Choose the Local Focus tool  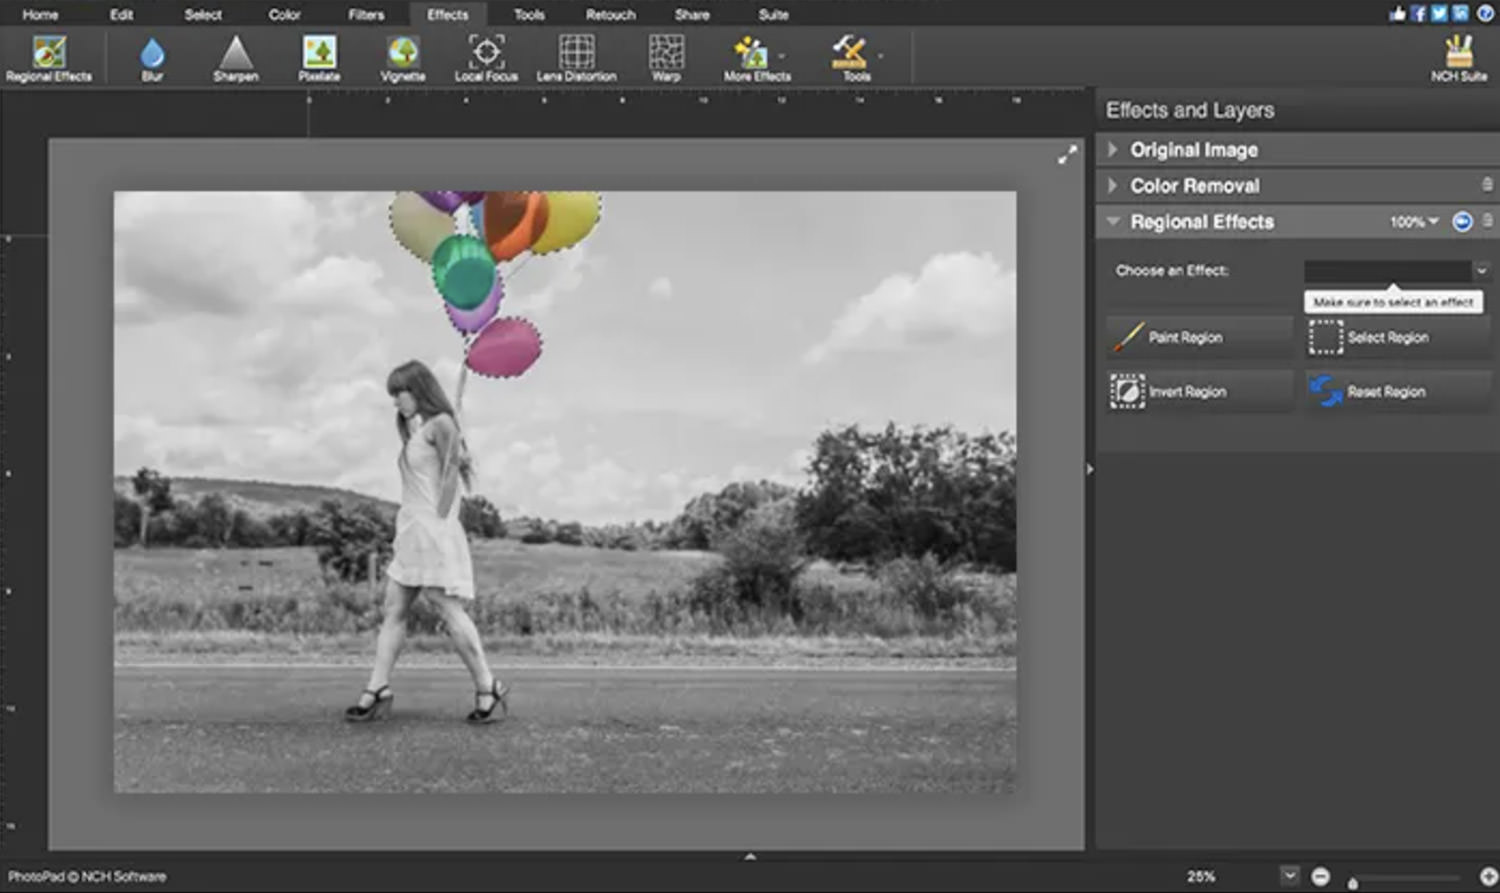(x=486, y=58)
